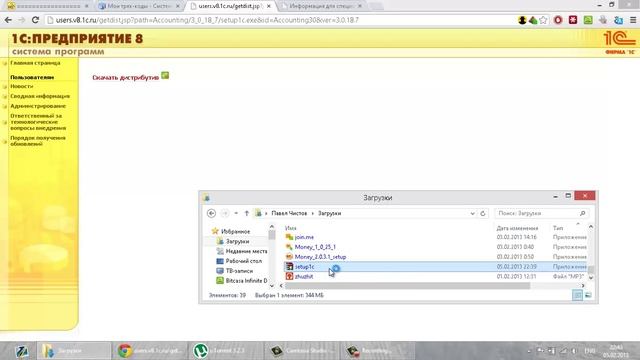Open Сводная информация in the sidebar
This screenshot has height=360, width=640.
(x=40, y=96)
